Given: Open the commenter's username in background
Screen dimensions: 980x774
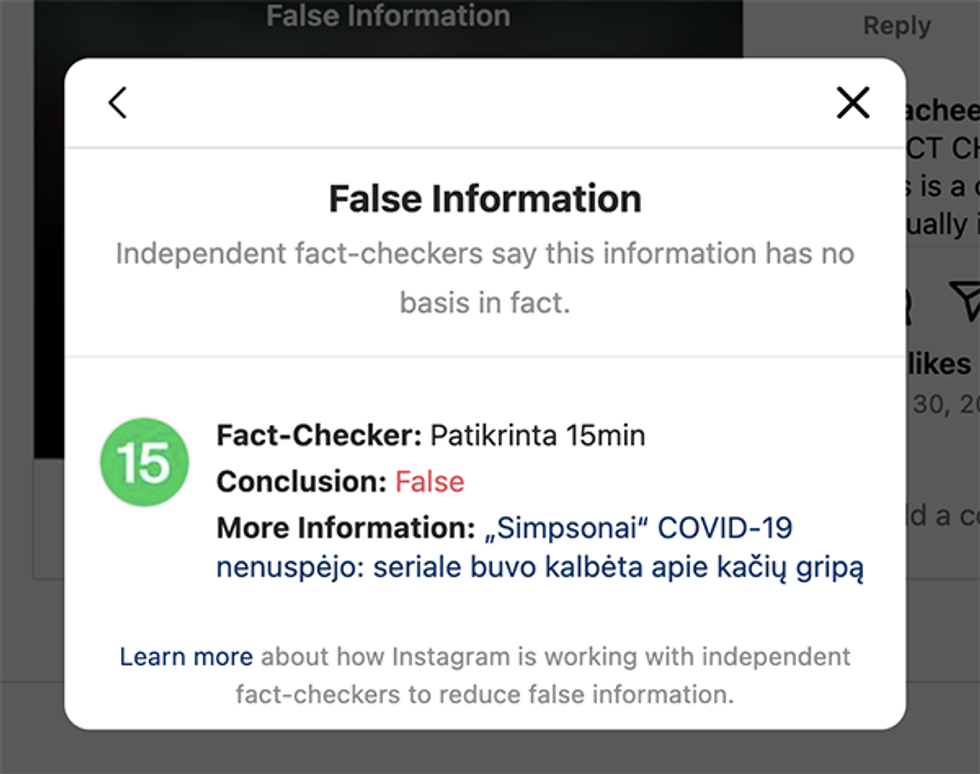Looking at the screenshot, I should 942,111.
